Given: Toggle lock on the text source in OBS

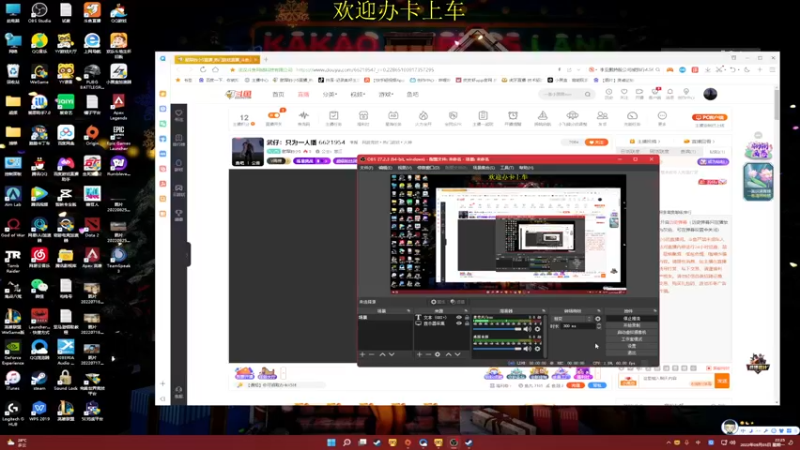Looking at the screenshot, I should [467, 317].
